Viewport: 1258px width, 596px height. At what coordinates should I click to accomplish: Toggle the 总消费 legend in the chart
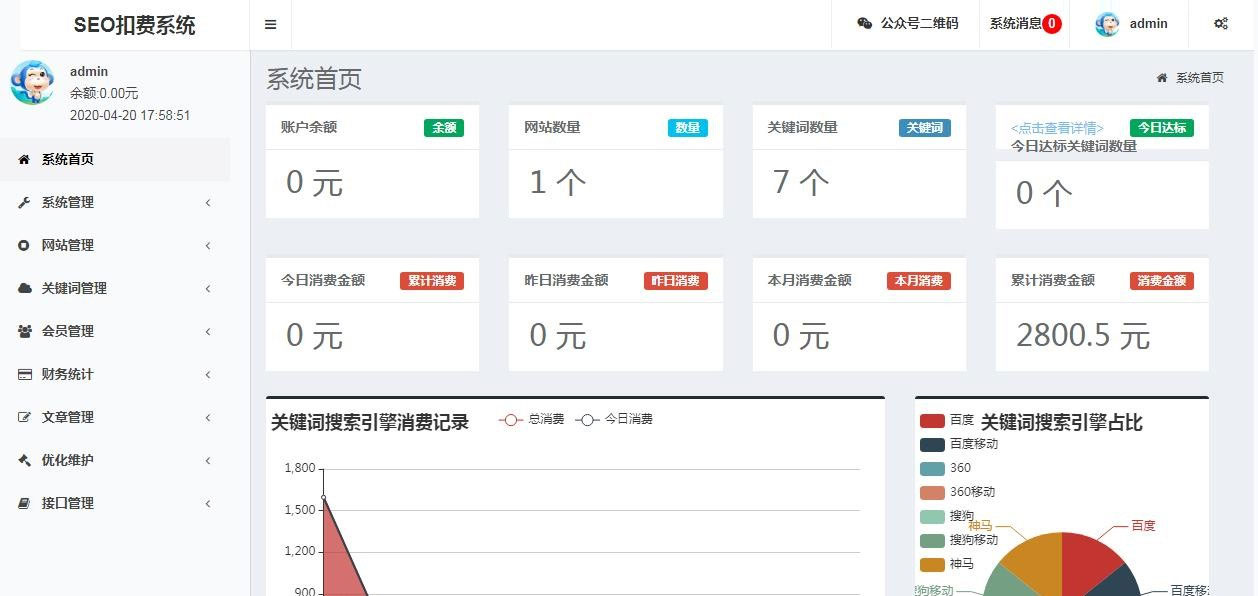531,419
